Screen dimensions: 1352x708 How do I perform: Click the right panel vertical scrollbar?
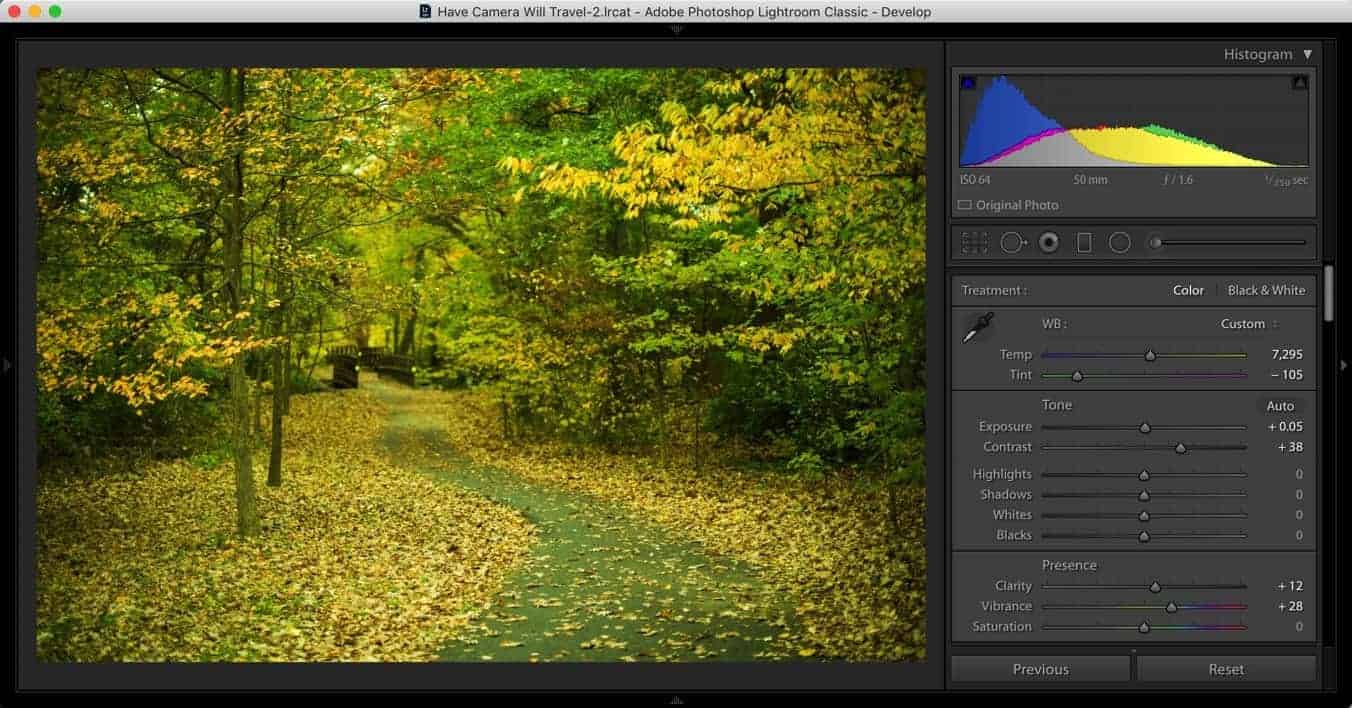point(1328,293)
